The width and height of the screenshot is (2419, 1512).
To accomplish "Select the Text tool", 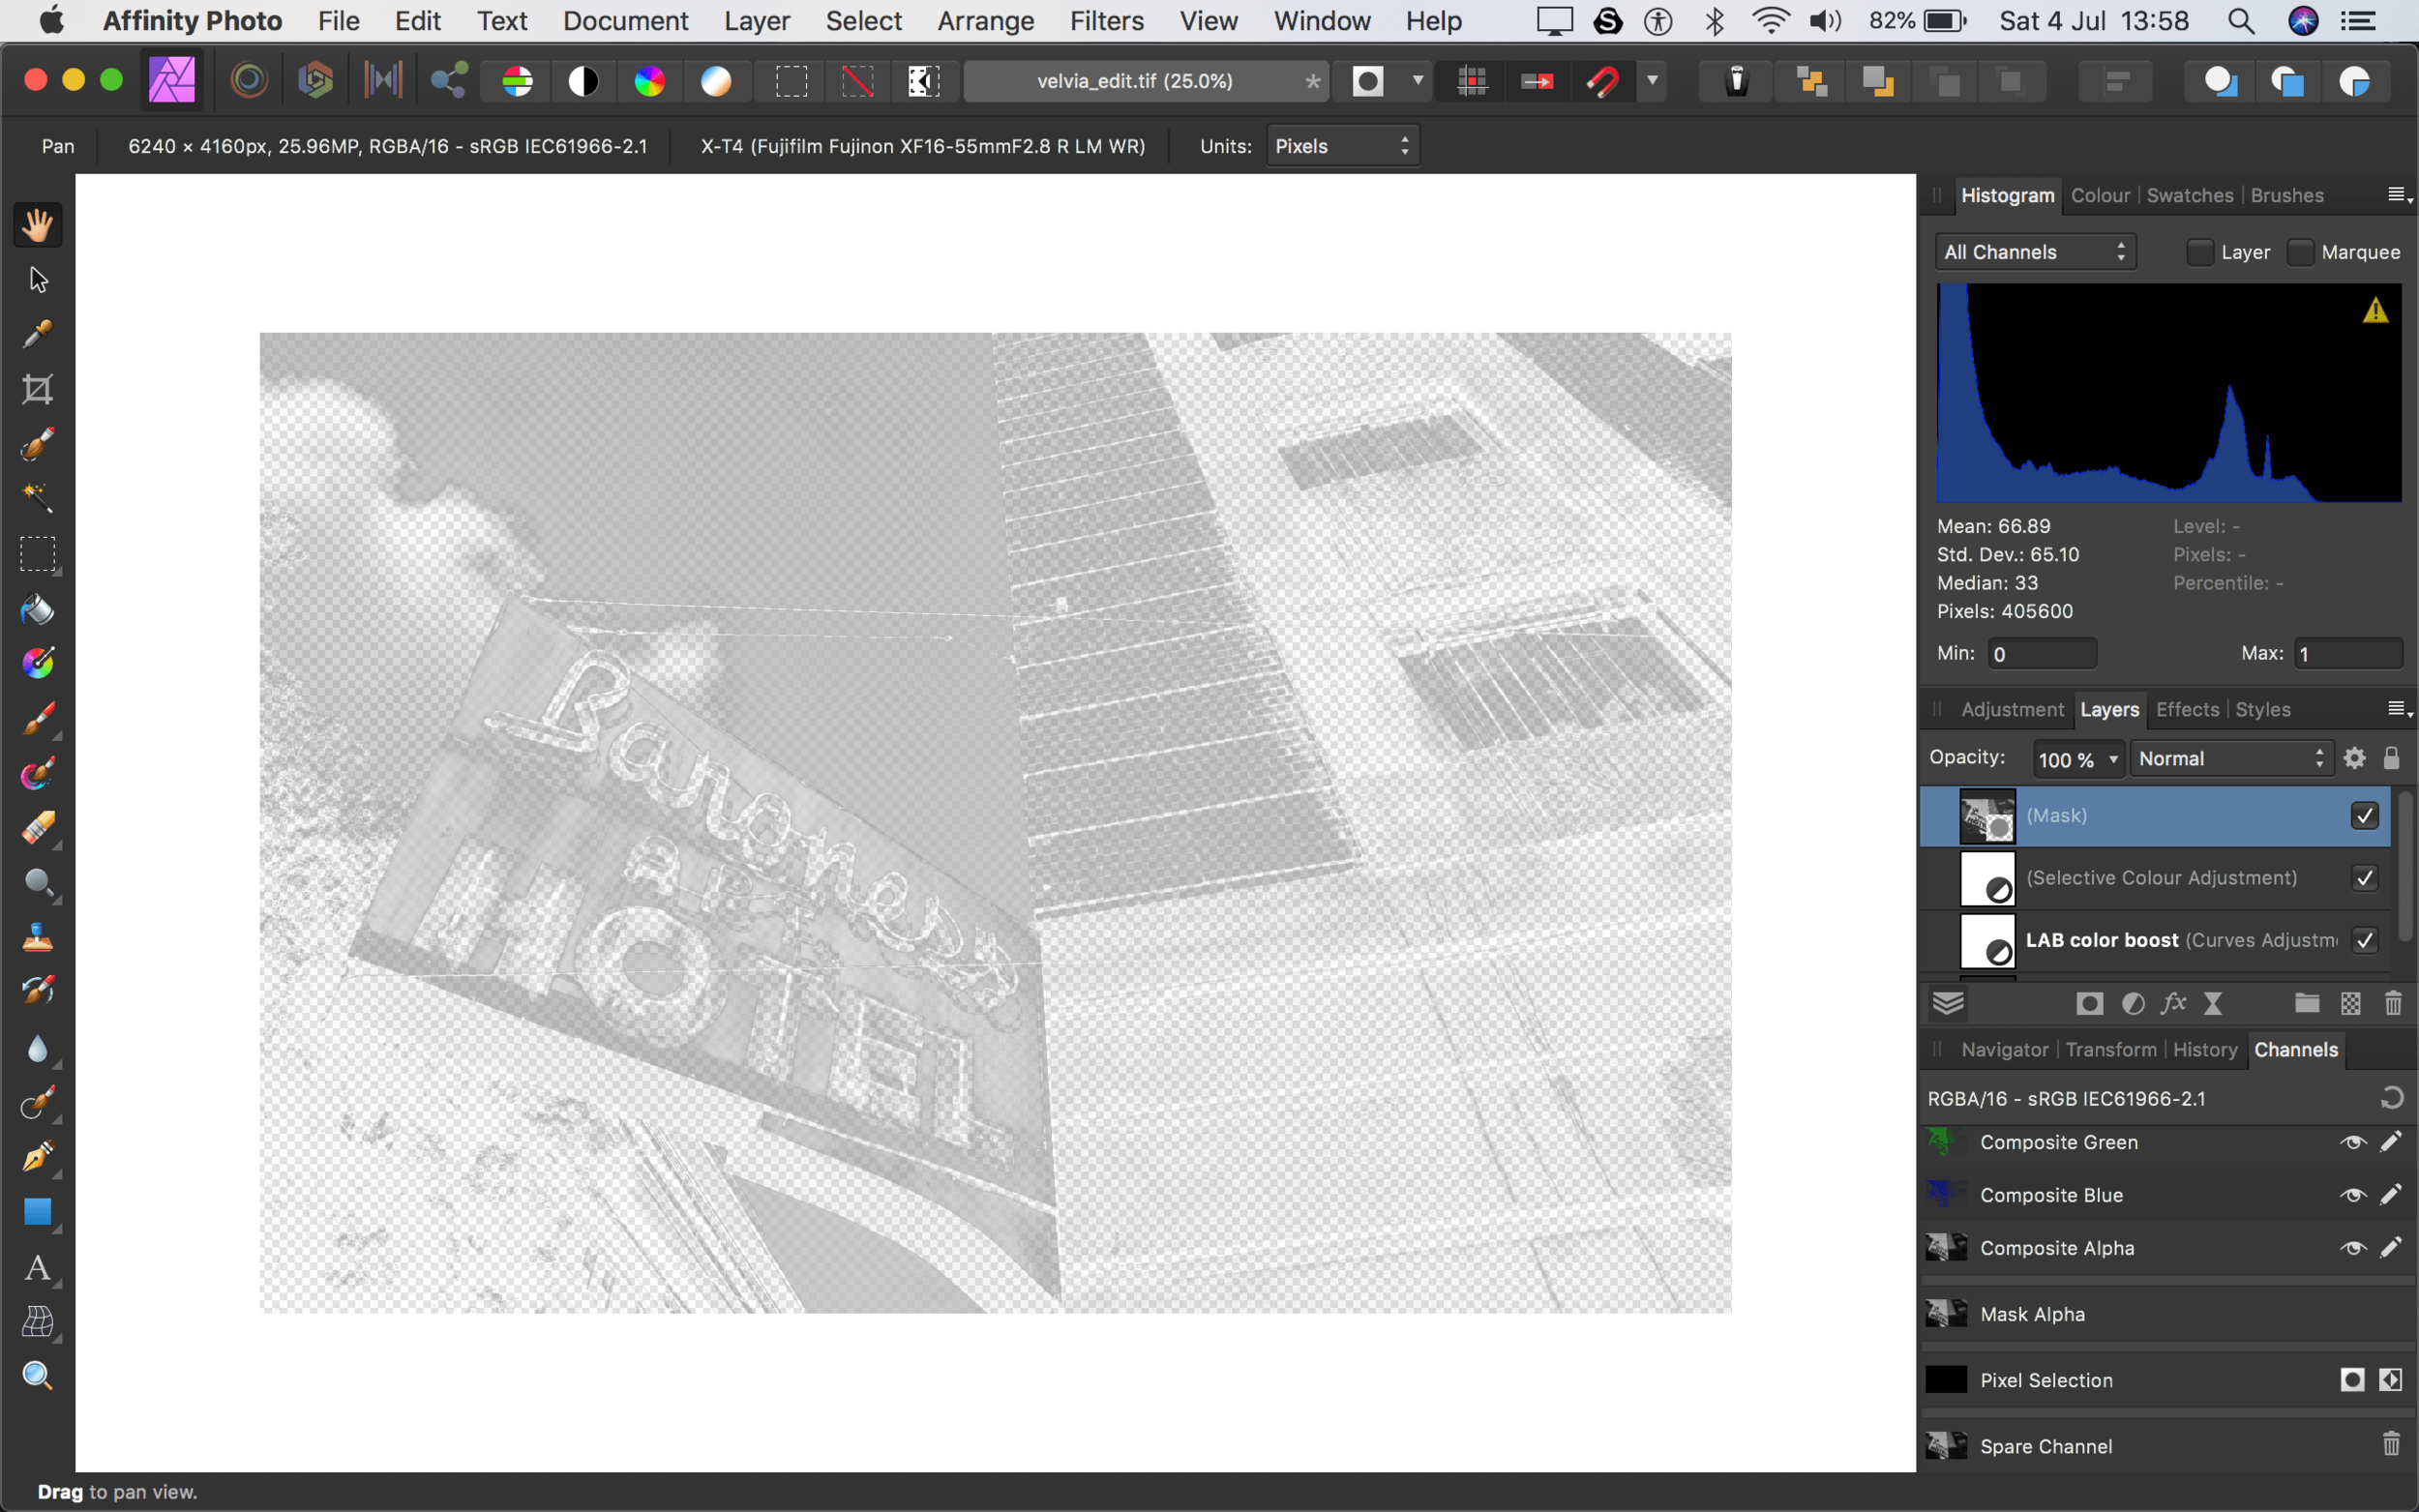I will coord(37,1269).
